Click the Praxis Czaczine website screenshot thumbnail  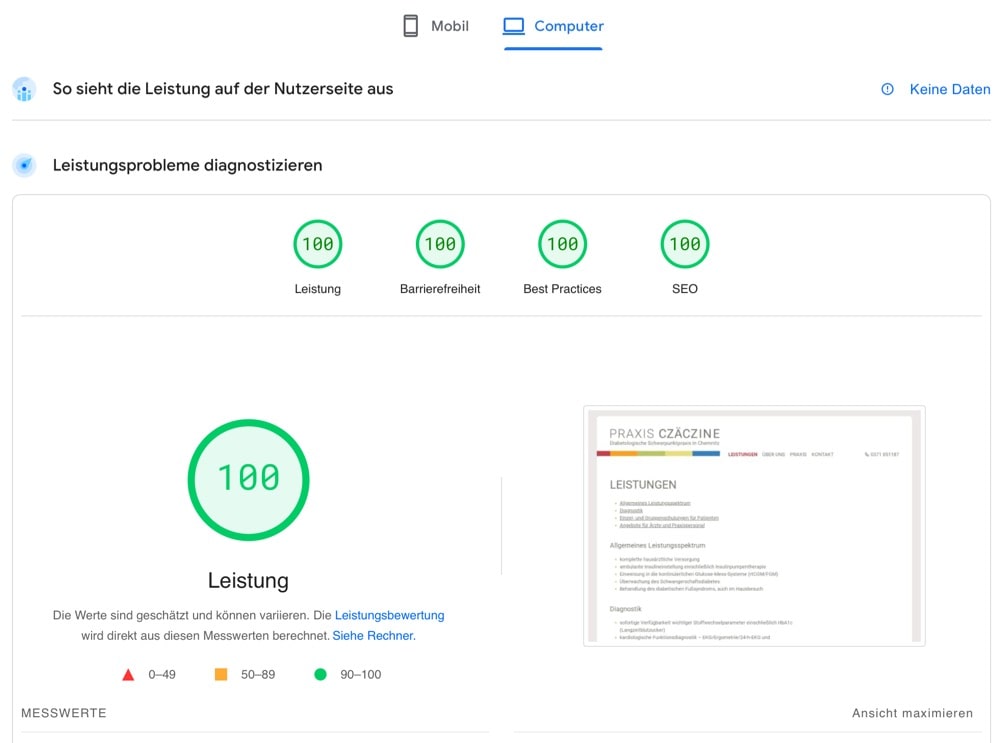[x=754, y=525]
